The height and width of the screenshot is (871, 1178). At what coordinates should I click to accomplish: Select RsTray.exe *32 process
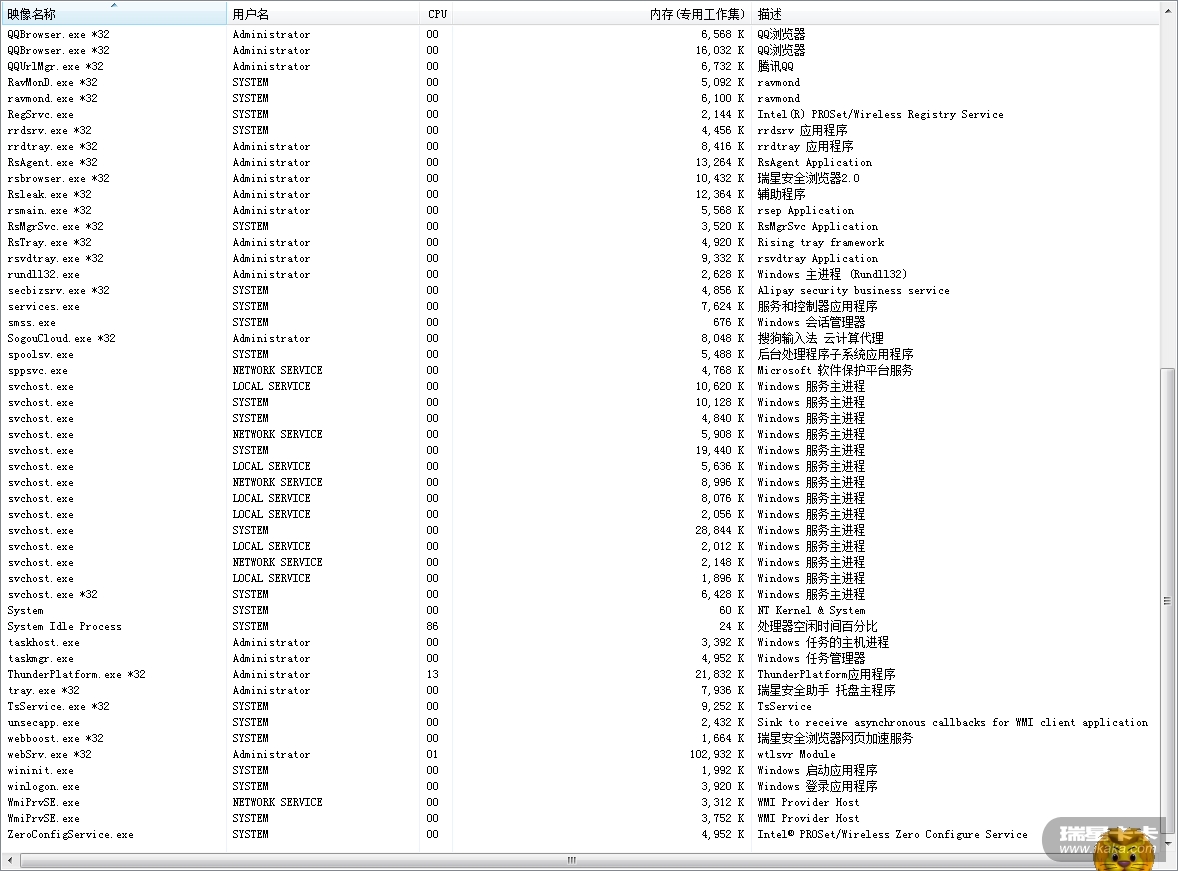click(579, 243)
